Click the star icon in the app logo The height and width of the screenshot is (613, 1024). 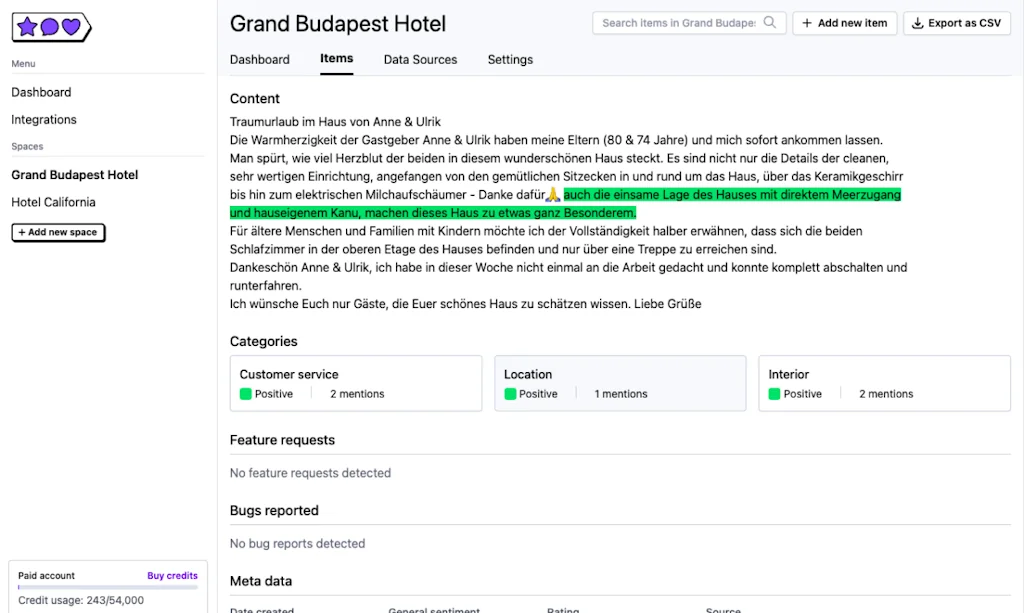tap(27, 27)
